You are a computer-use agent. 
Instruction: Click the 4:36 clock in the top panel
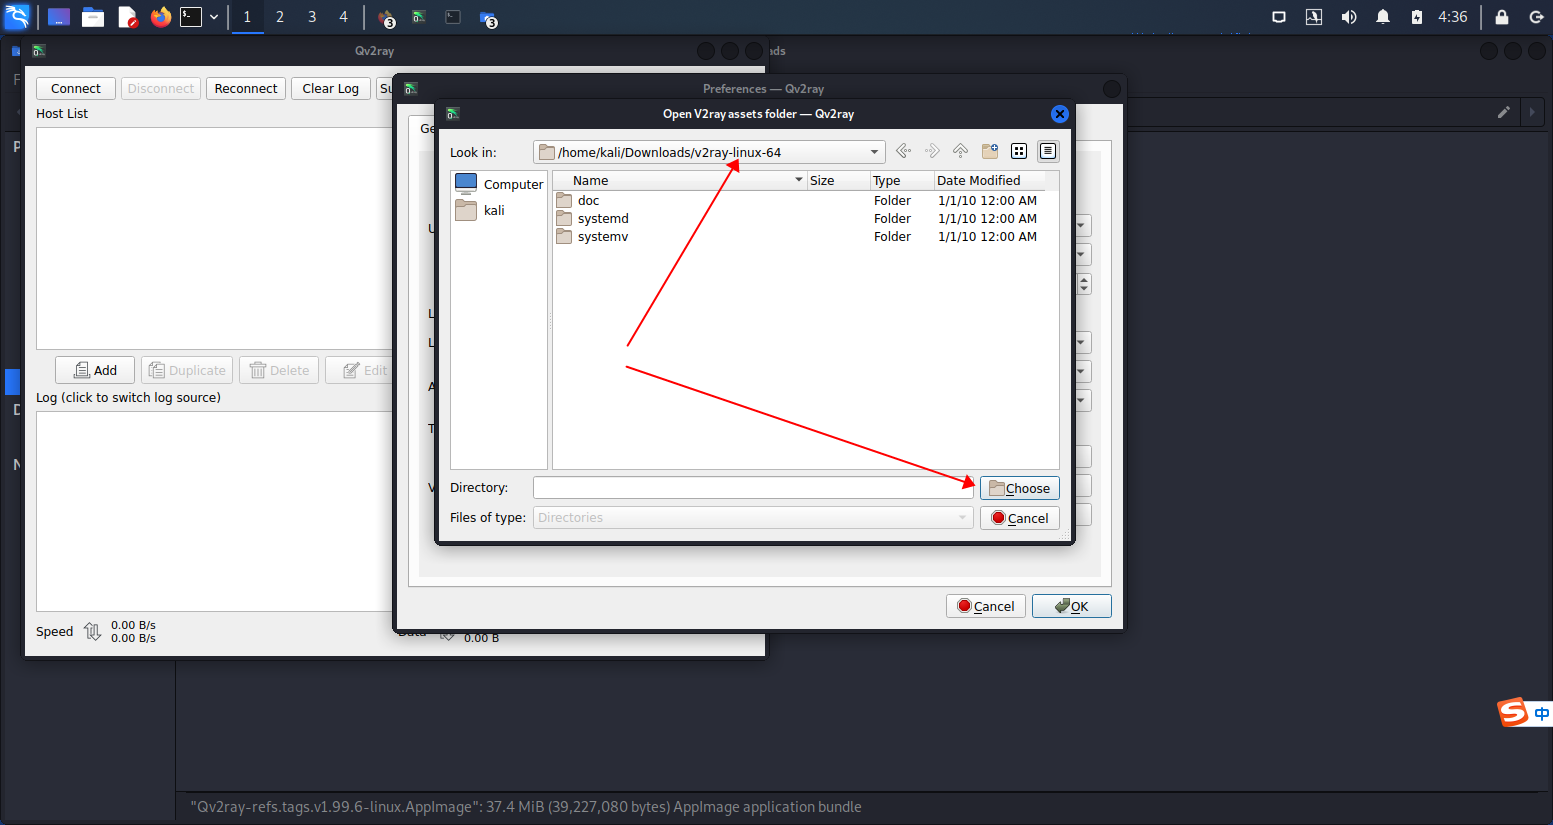coord(1453,17)
